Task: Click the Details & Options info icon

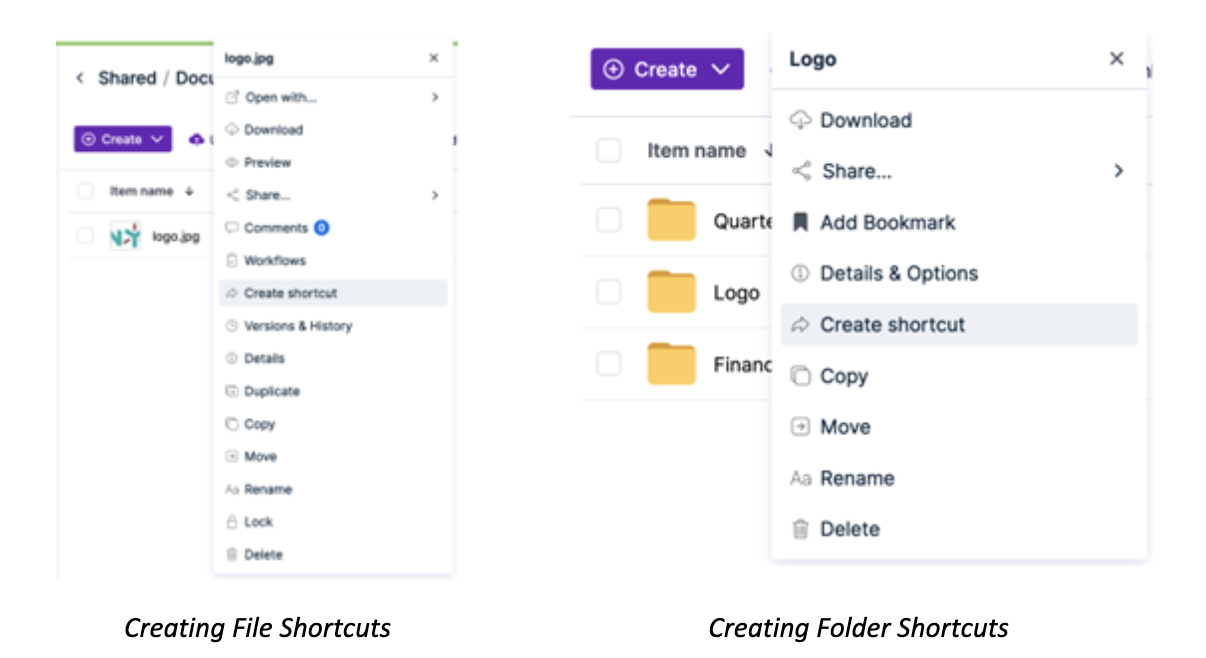Action: 799,273
